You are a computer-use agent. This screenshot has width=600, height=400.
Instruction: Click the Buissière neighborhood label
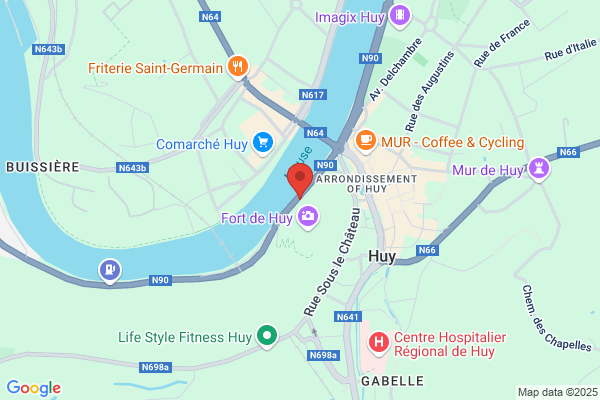pyautogui.click(x=43, y=167)
